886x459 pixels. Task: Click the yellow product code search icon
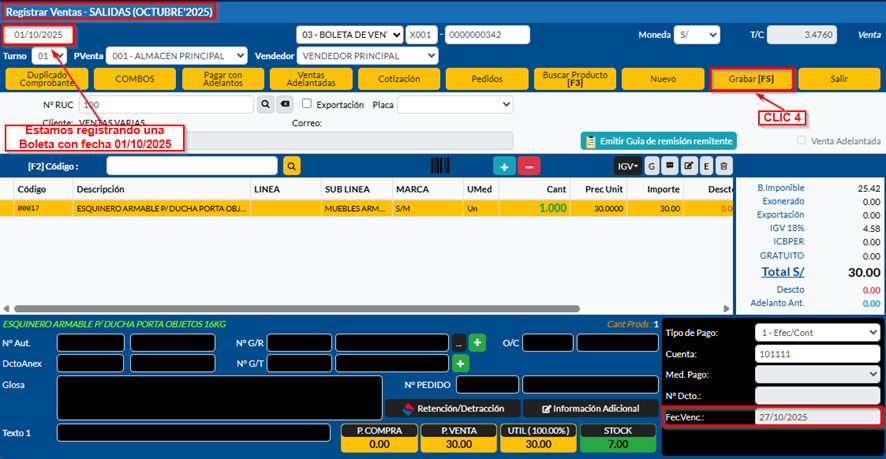coord(291,166)
